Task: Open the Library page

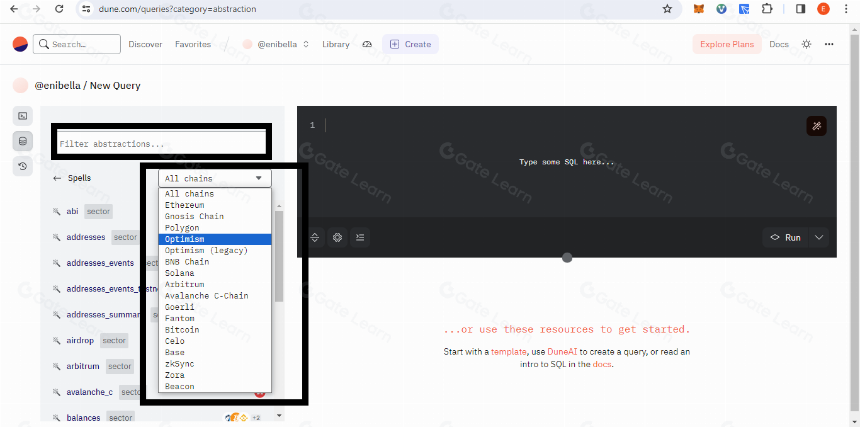Action: pos(336,44)
